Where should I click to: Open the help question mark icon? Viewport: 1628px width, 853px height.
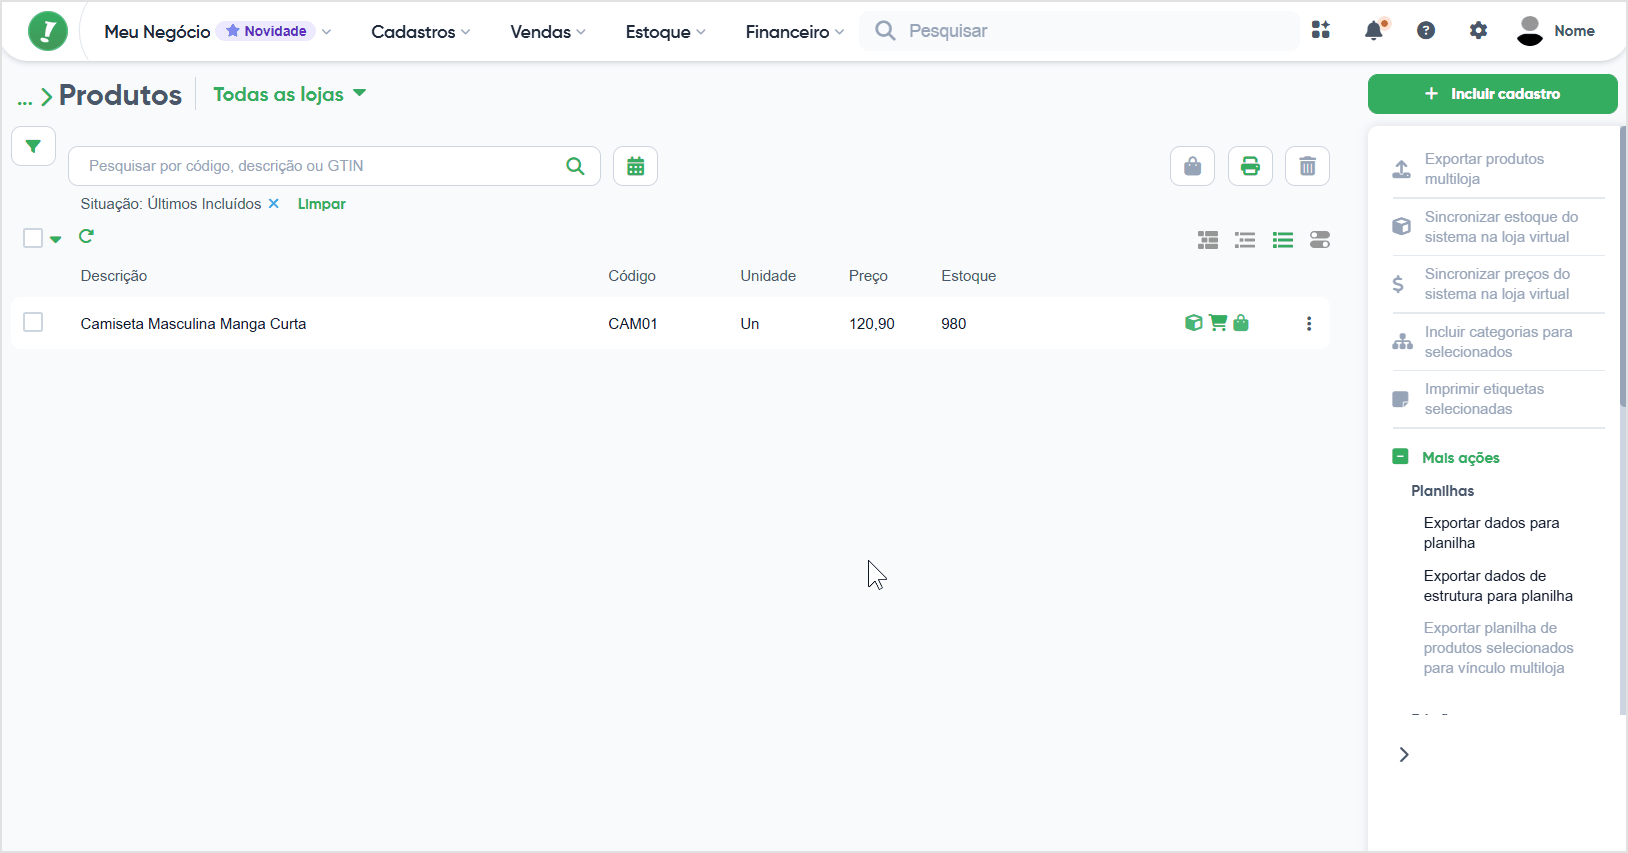pyautogui.click(x=1426, y=30)
